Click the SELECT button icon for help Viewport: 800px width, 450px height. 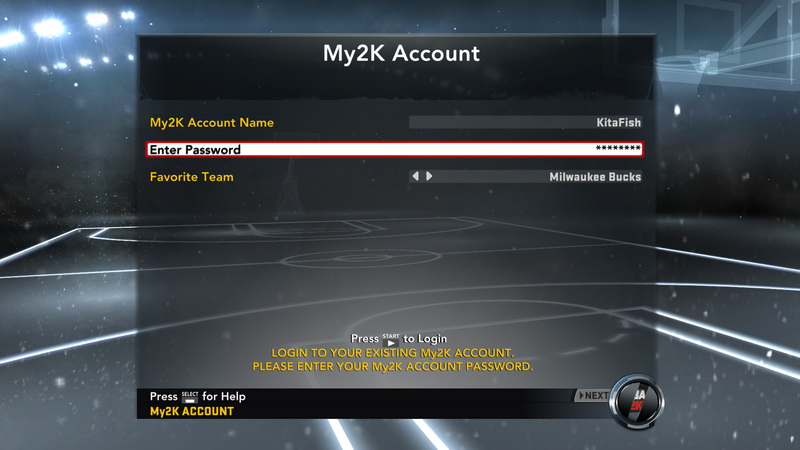[x=190, y=397]
